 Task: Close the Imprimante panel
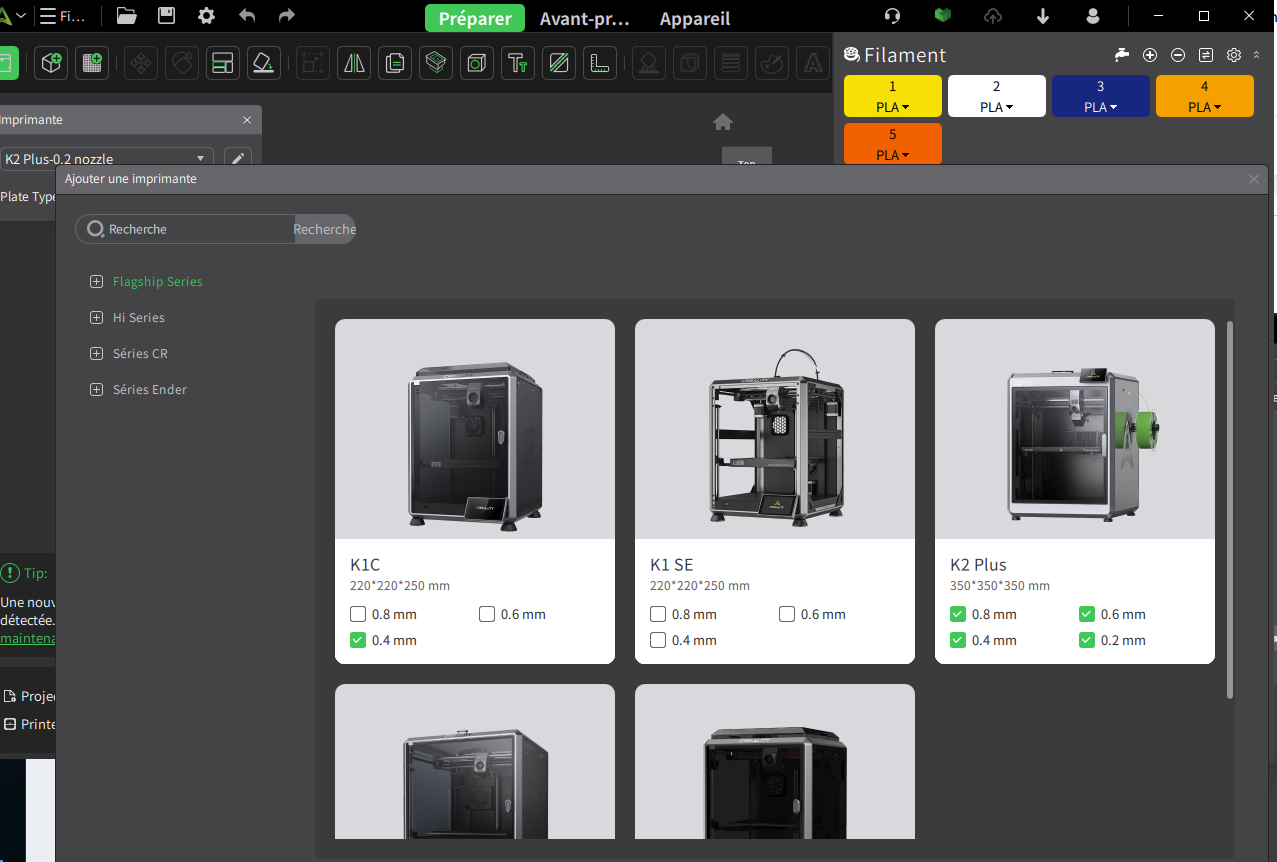[247, 120]
